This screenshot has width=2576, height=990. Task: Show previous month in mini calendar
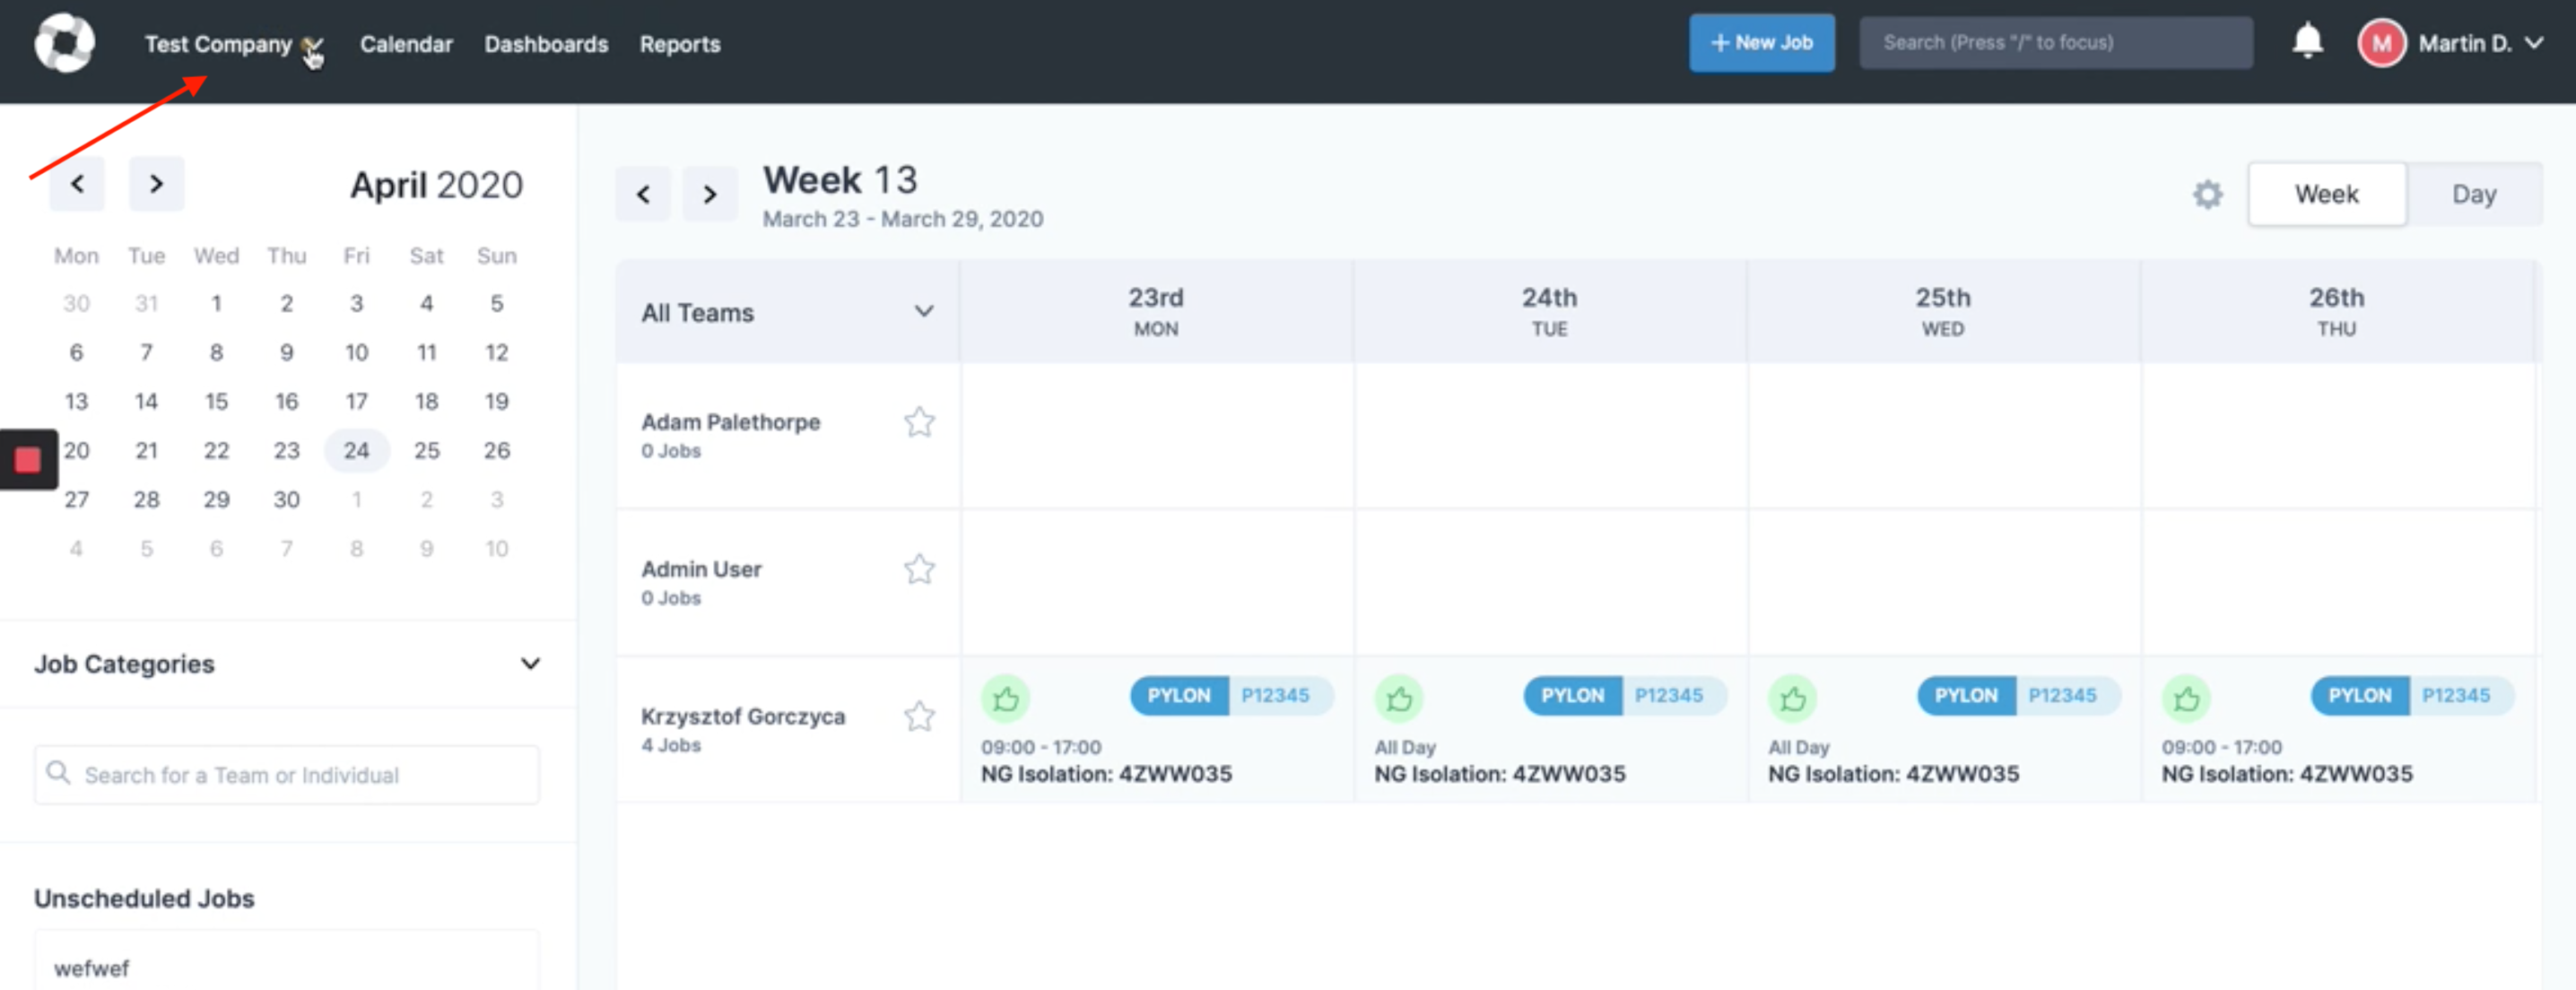(77, 184)
